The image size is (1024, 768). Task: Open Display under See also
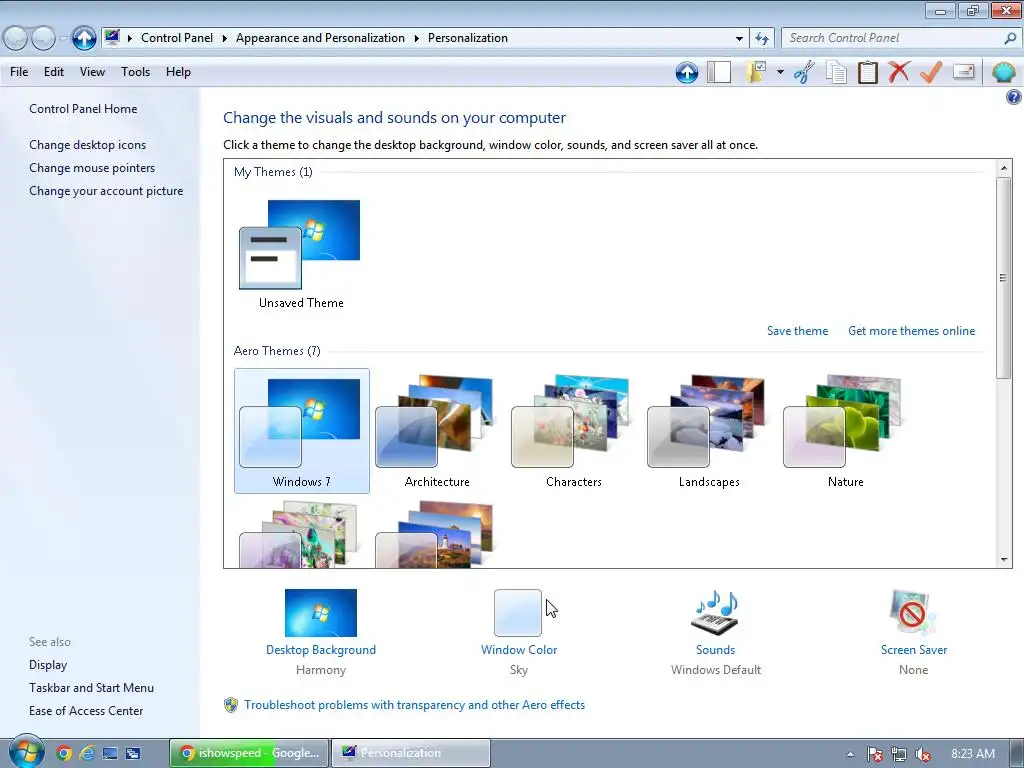[48, 665]
